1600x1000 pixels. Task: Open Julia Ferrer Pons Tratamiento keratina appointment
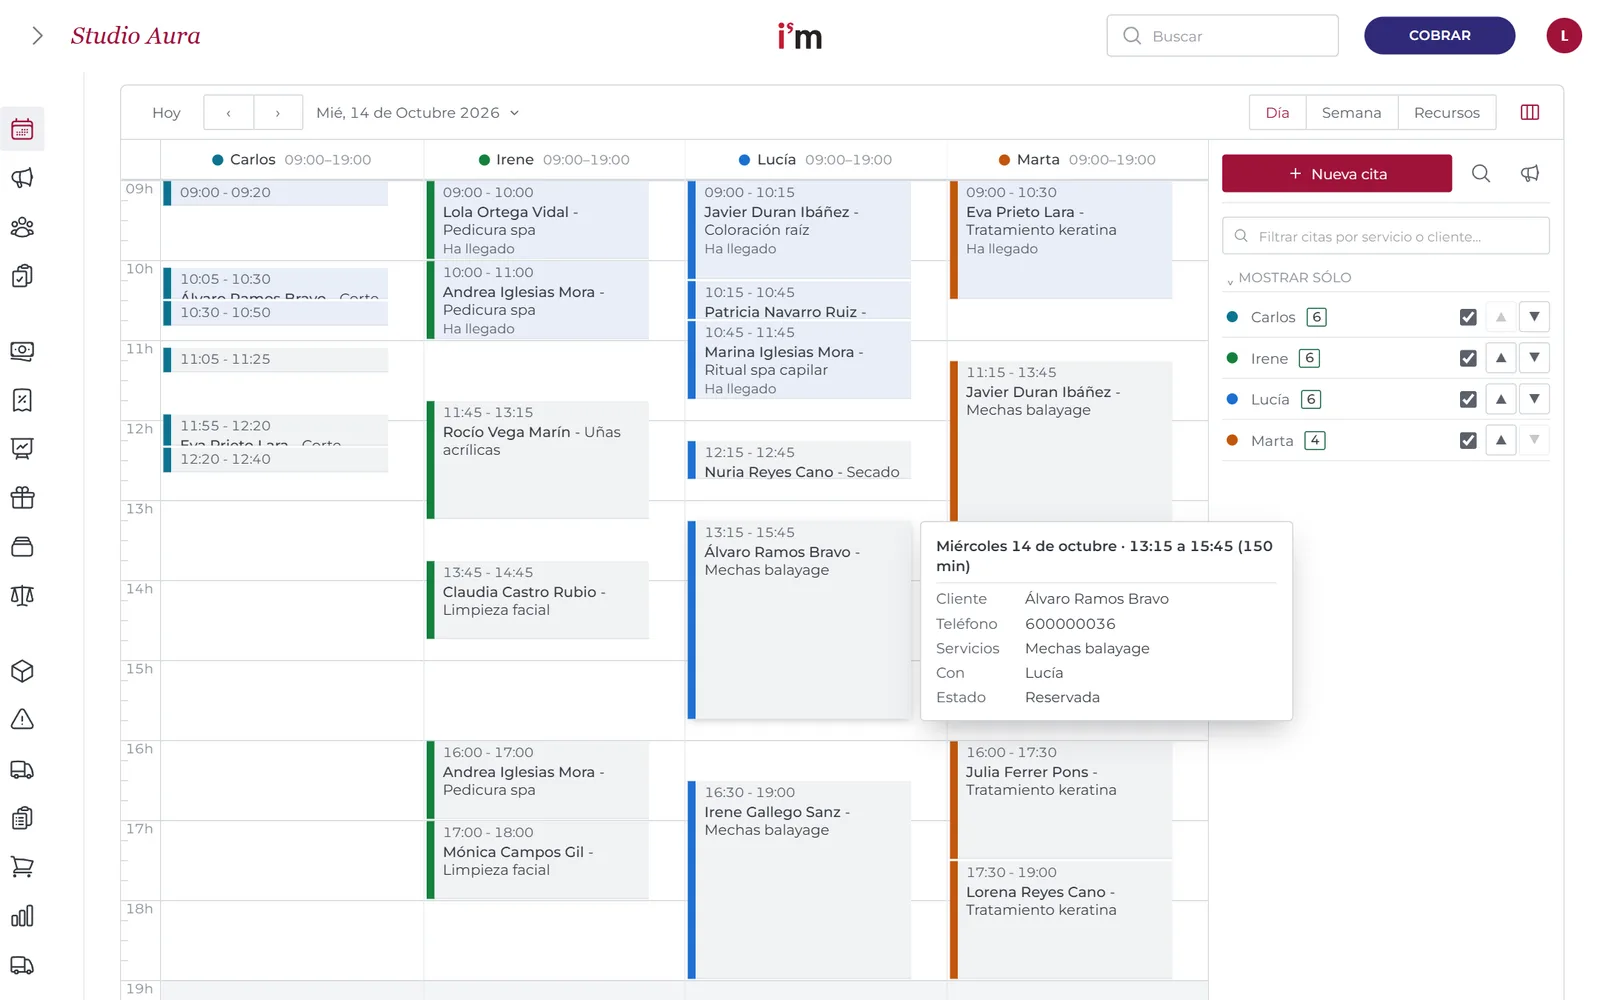pos(1061,800)
